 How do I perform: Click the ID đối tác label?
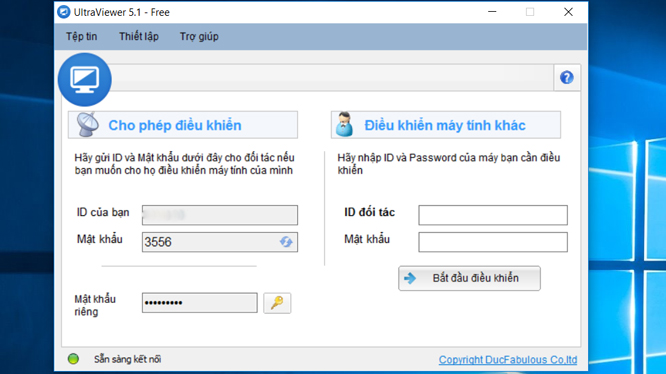click(369, 212)
